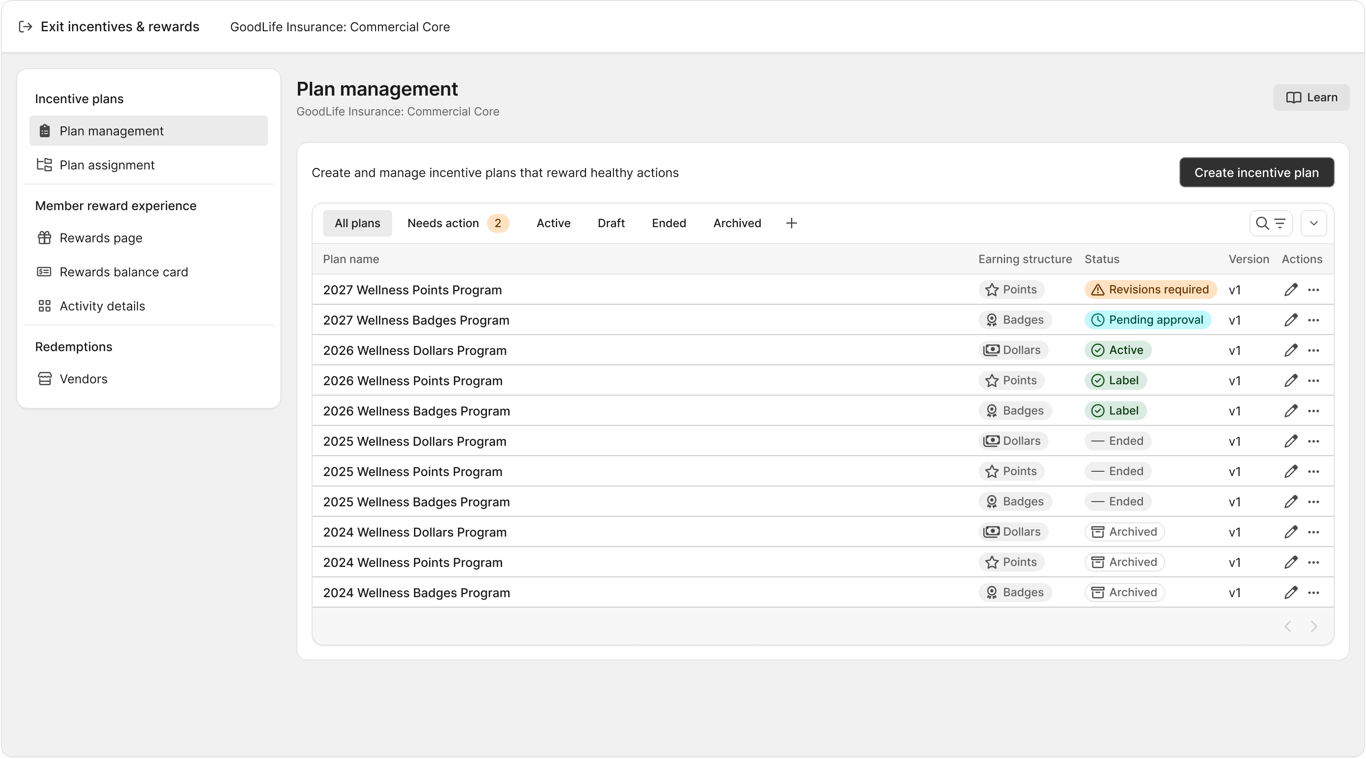1366x759 pixels.
Task: Click Badges chip in 2027 Wellness Badges row
Action: coord(1015,320)
